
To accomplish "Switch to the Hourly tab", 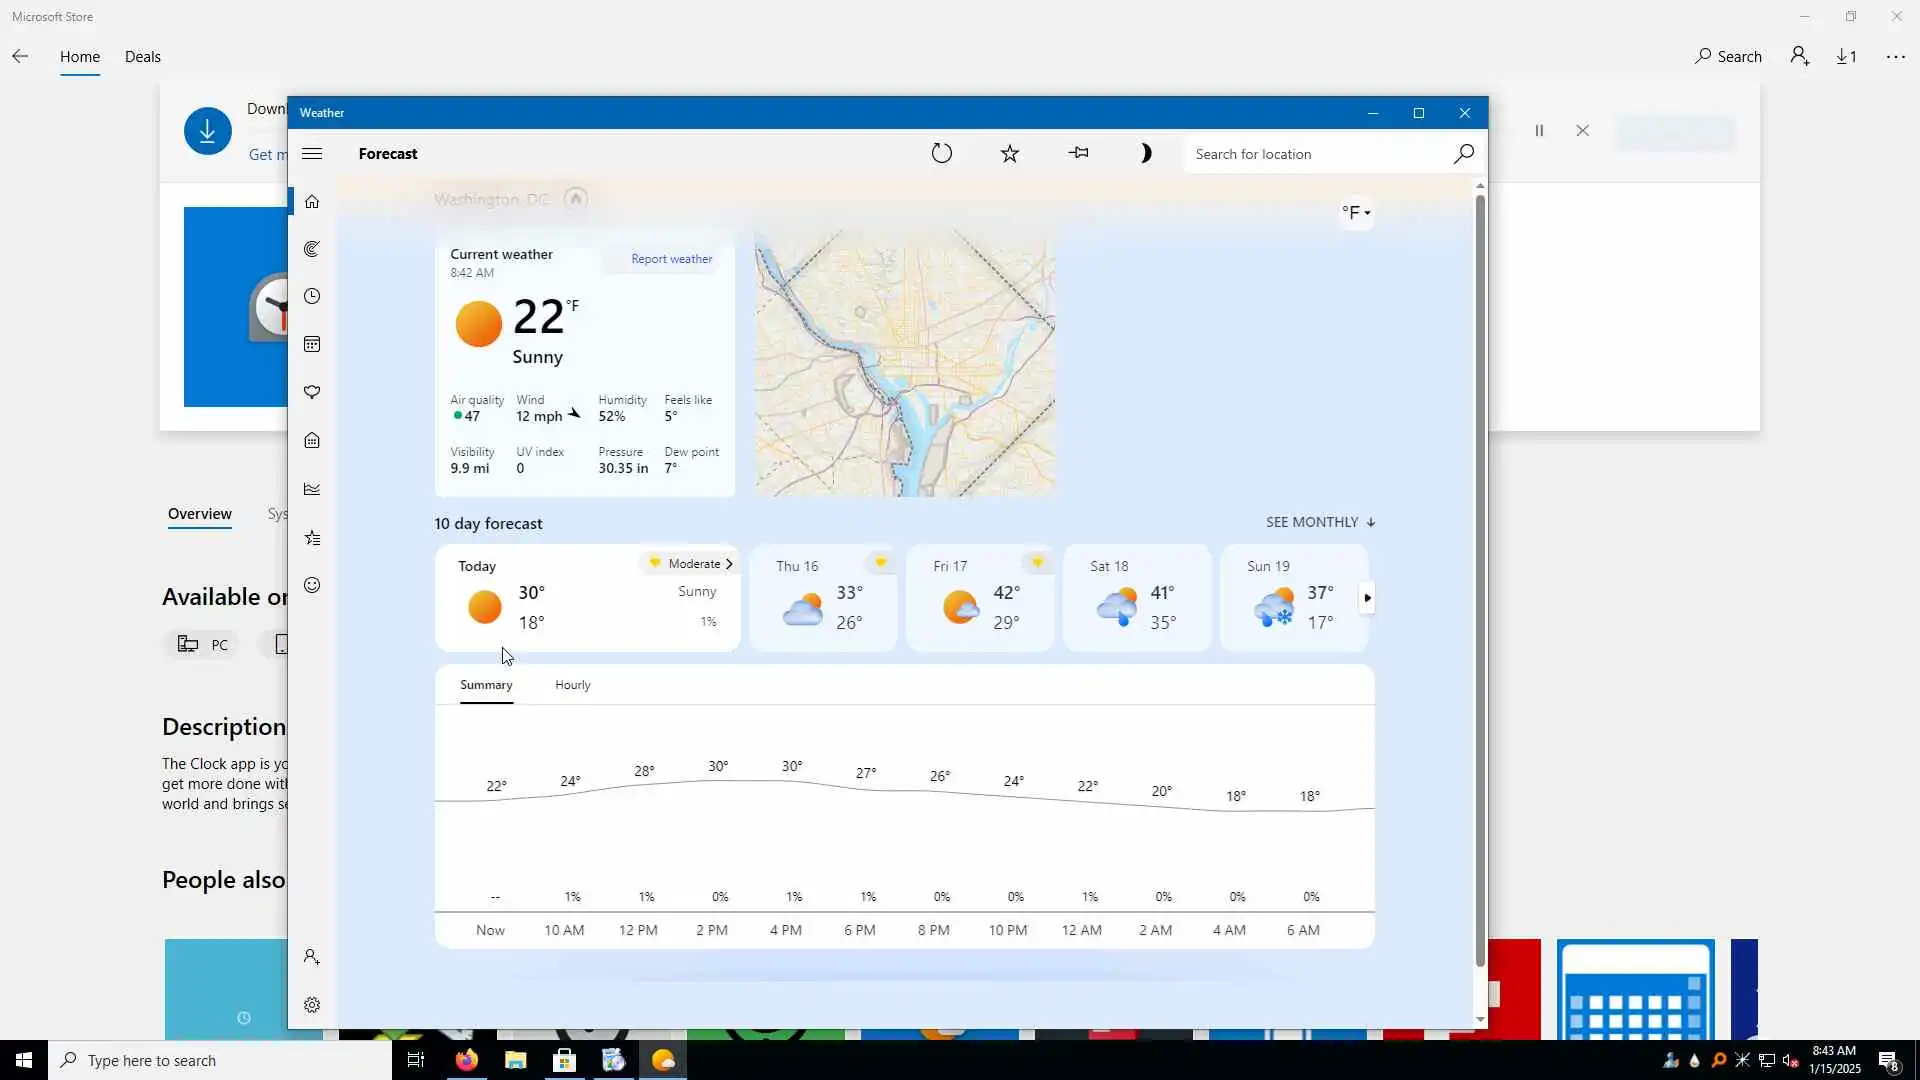I will (x=572, y=685).
